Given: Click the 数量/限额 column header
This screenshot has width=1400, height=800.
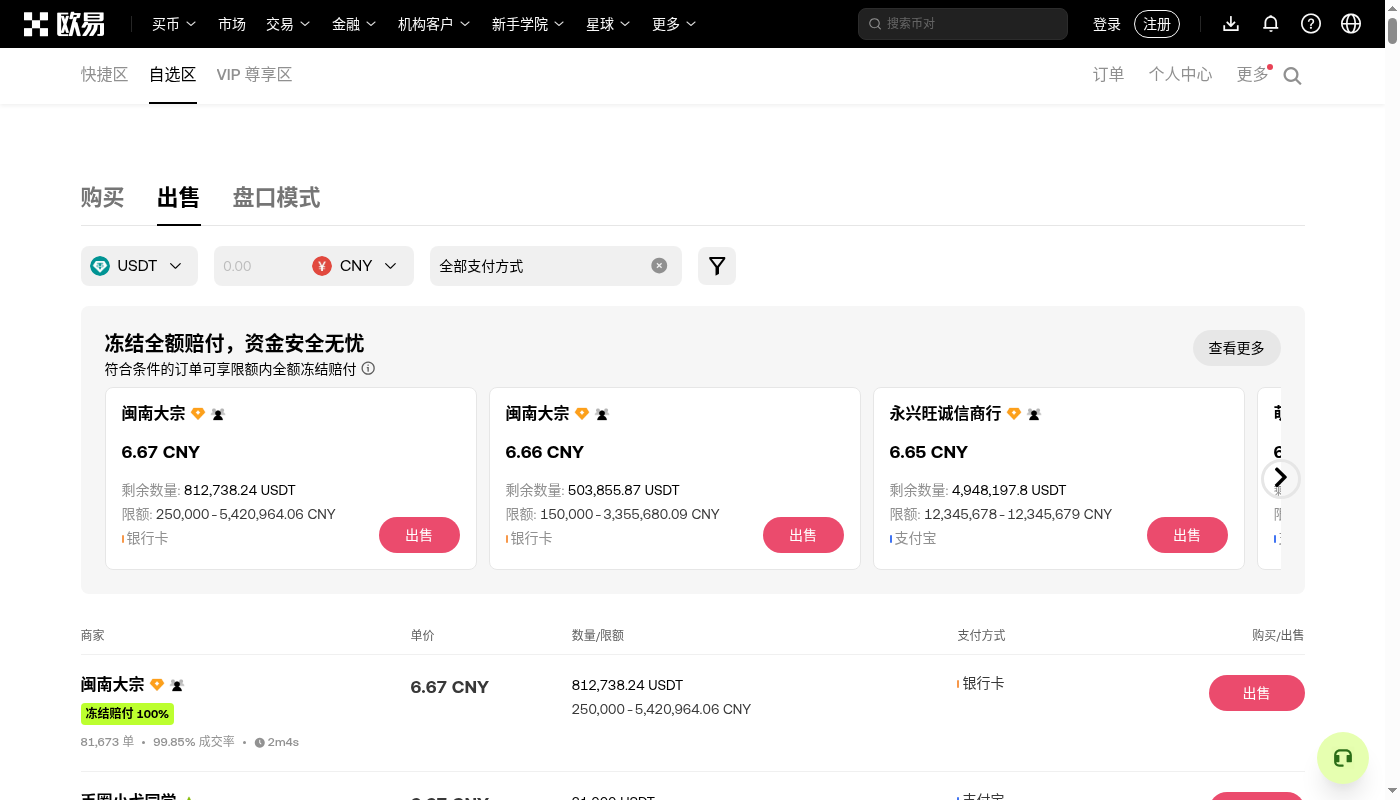Looking at the screenshot, I should click(598, 635).
